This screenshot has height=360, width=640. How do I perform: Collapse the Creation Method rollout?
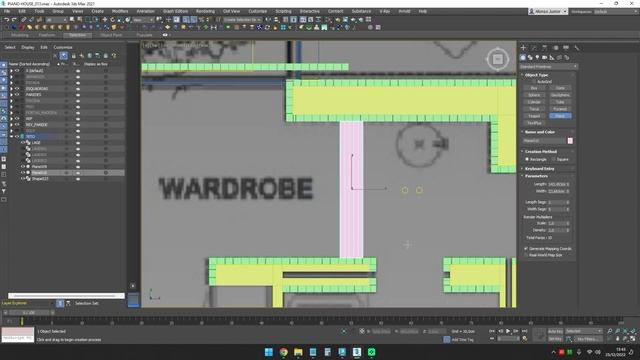540,151
